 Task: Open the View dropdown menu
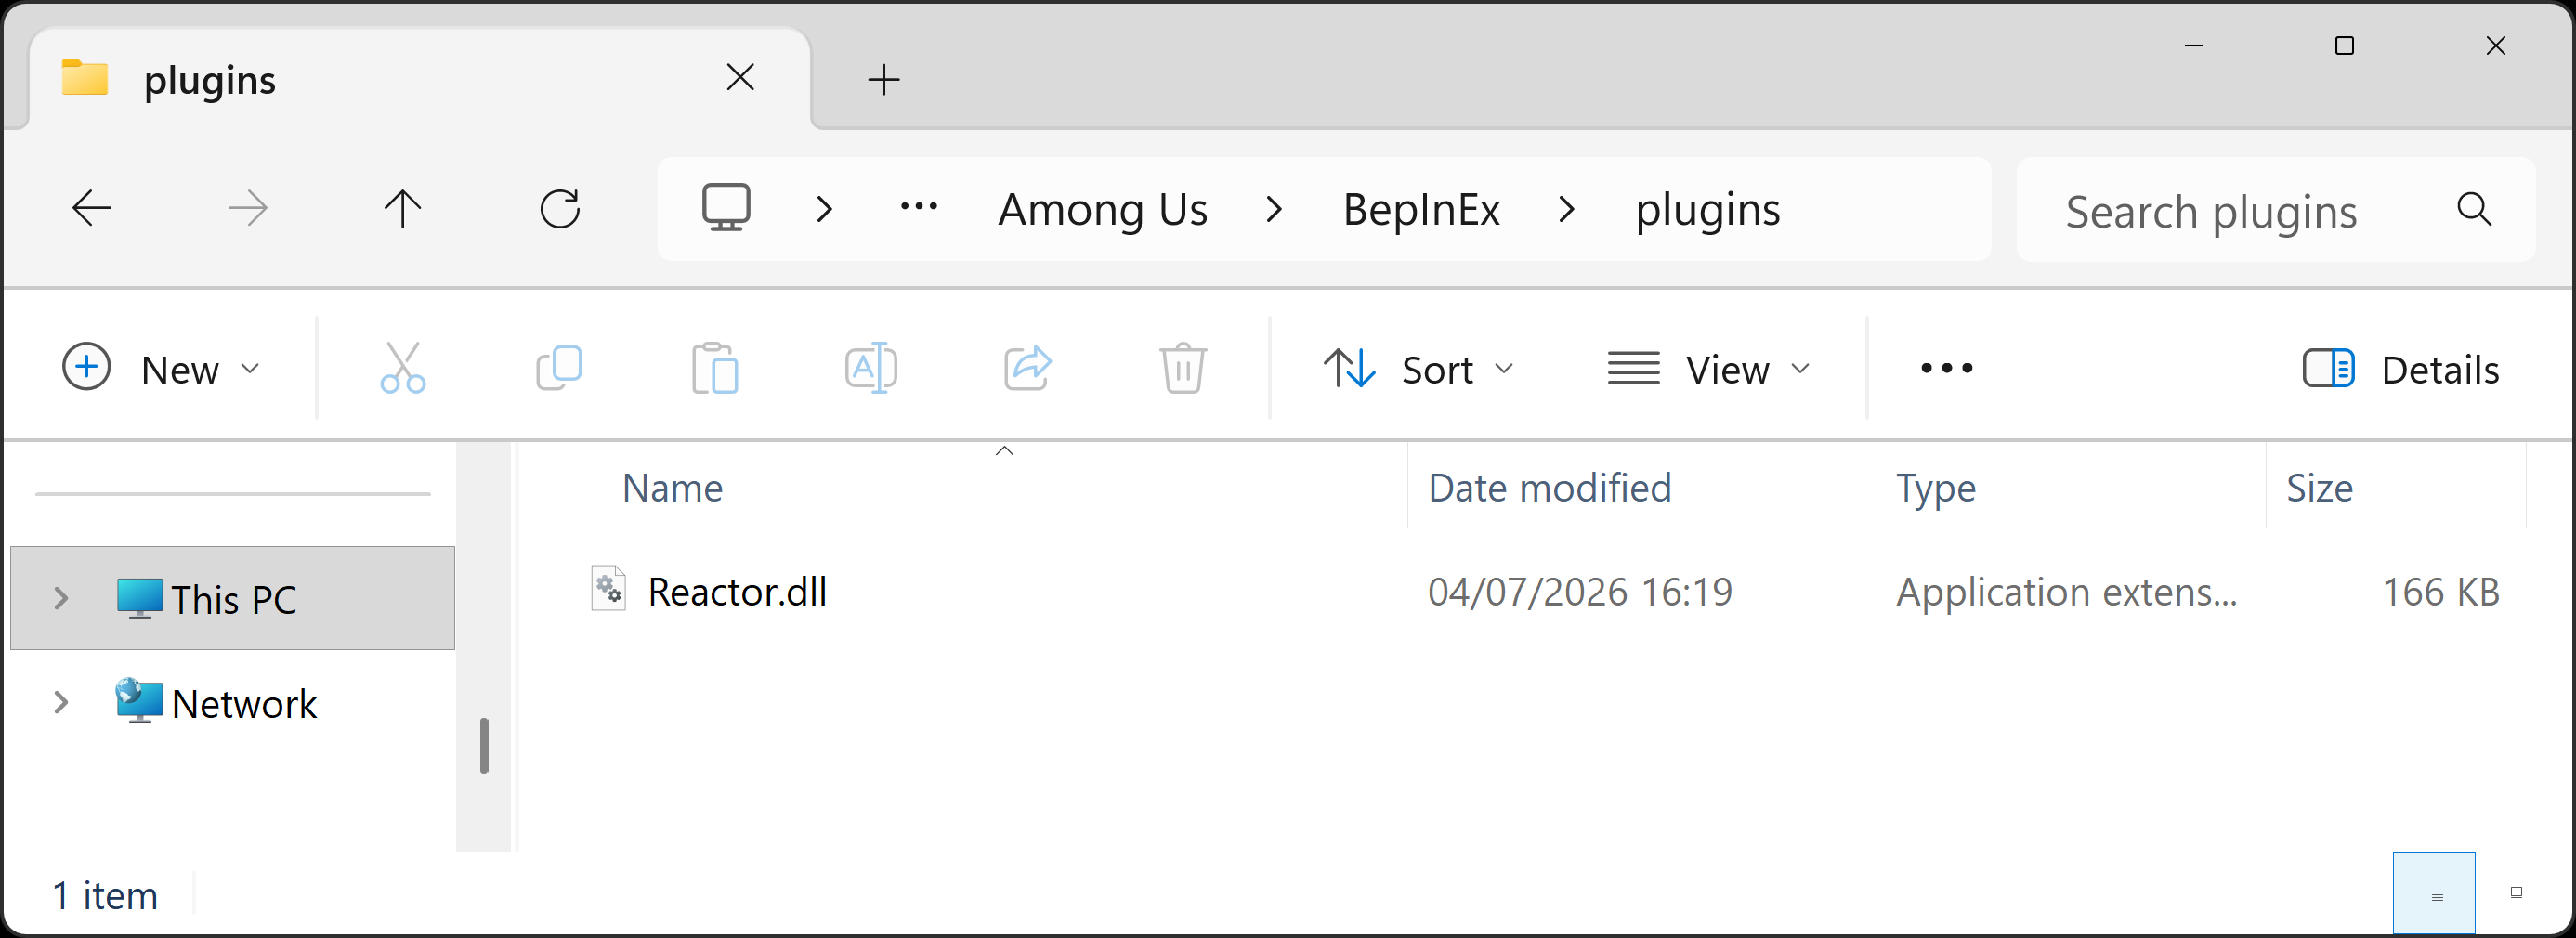click(x=1709, y=369)
